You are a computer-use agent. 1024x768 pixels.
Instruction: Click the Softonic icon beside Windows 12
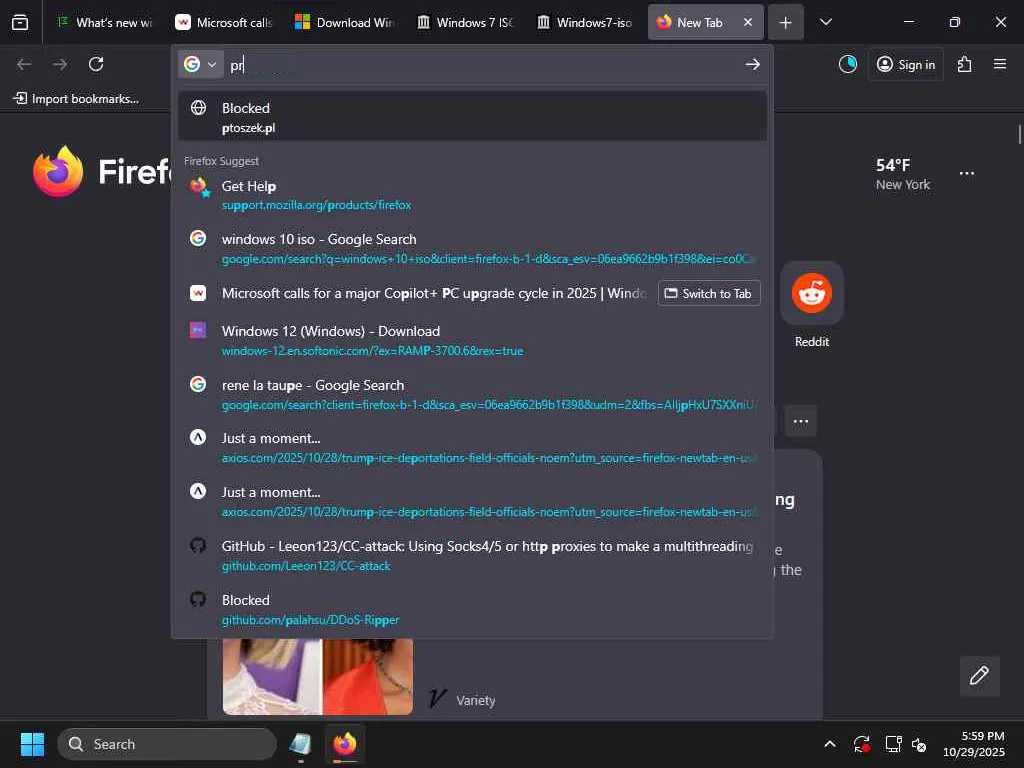pyautogui.click(x=198, y=330)
